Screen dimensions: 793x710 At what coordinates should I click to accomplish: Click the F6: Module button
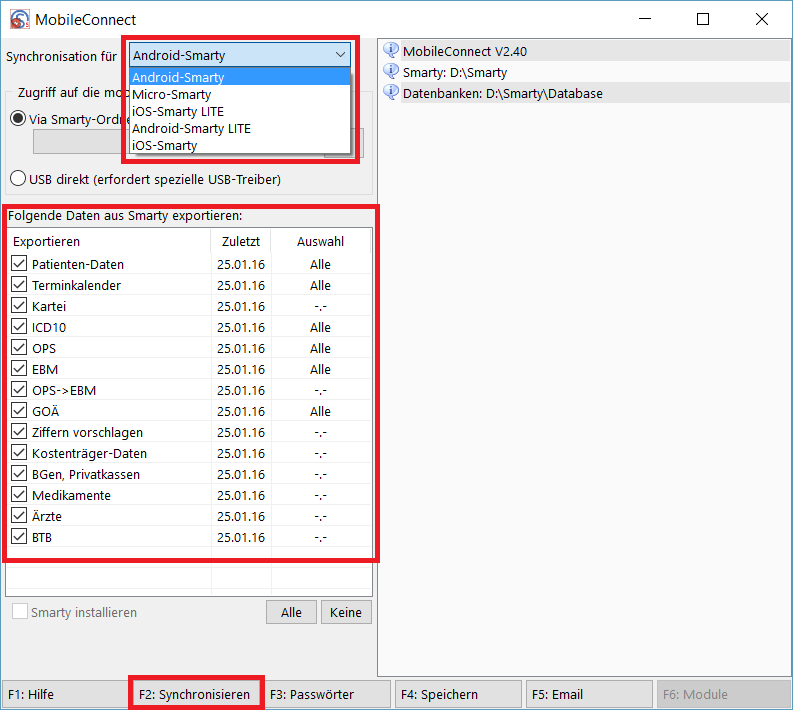pos(724,694)
